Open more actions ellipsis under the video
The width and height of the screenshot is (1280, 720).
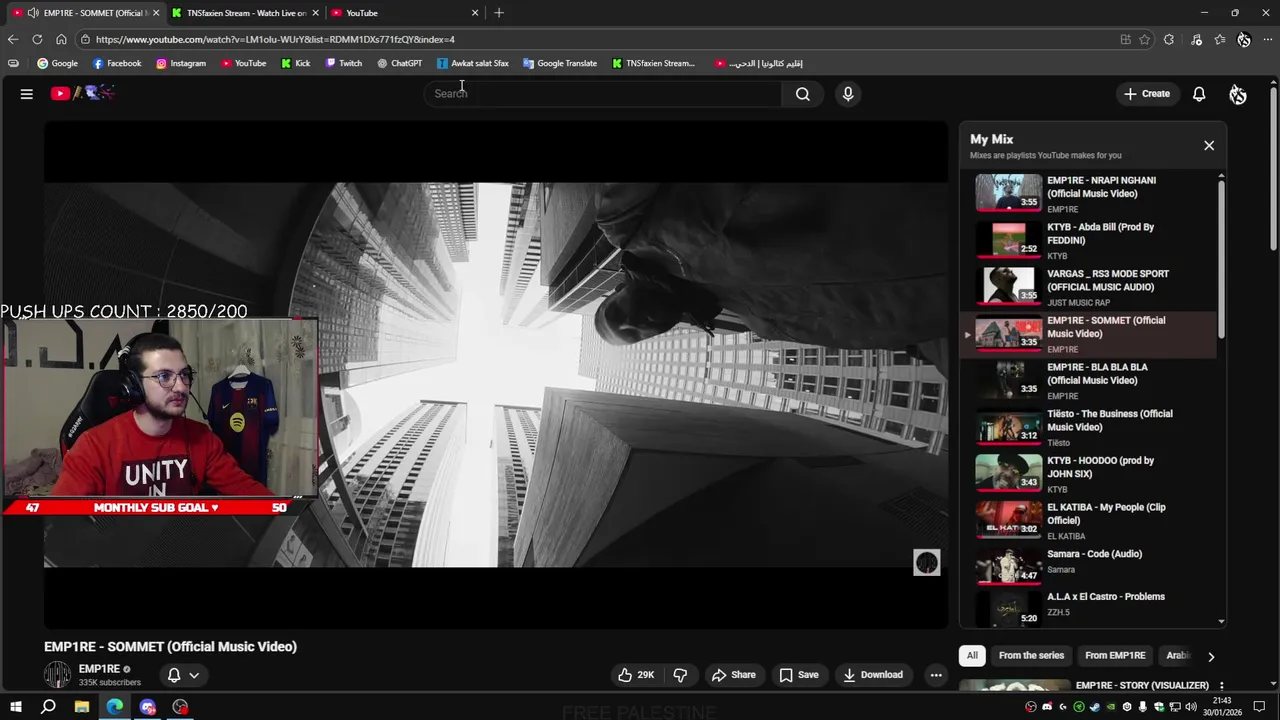pos(936,675)
